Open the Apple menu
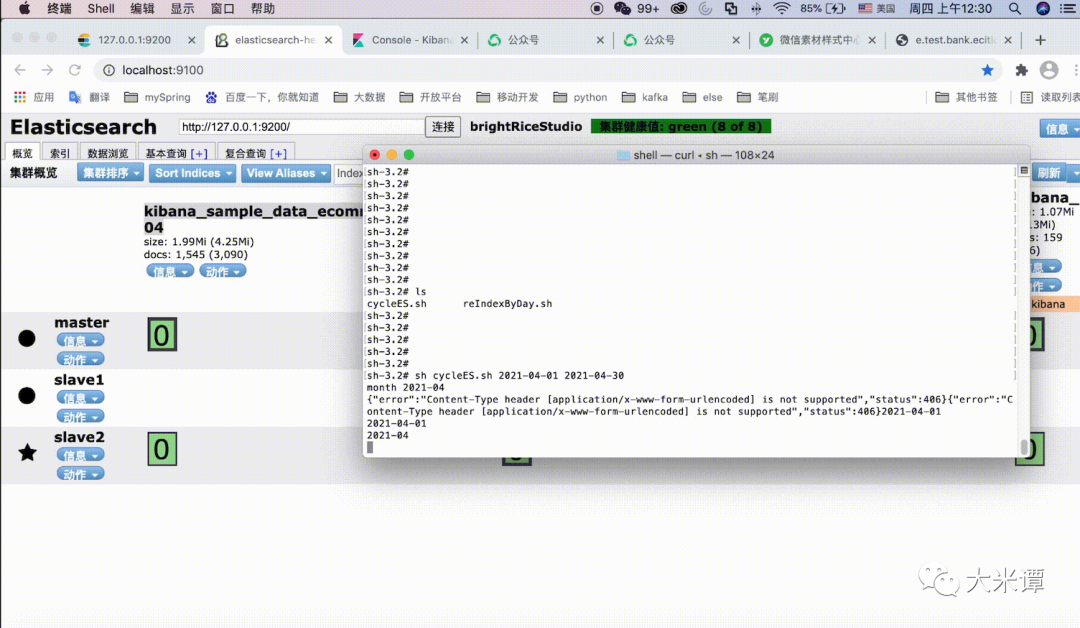This screenshot has height=628, width=1080. tap(24, 8)
